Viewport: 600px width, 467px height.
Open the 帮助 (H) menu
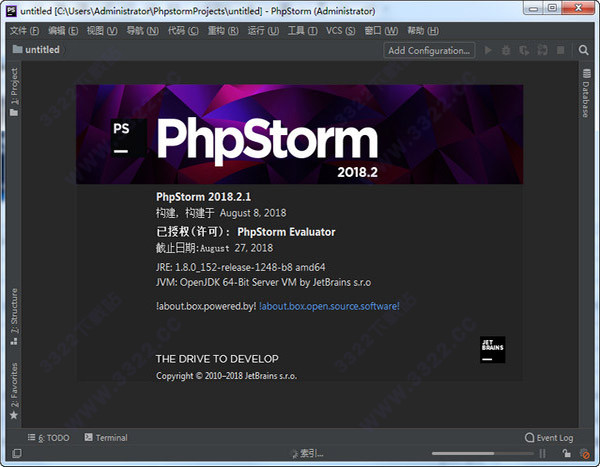pos(423,31)
